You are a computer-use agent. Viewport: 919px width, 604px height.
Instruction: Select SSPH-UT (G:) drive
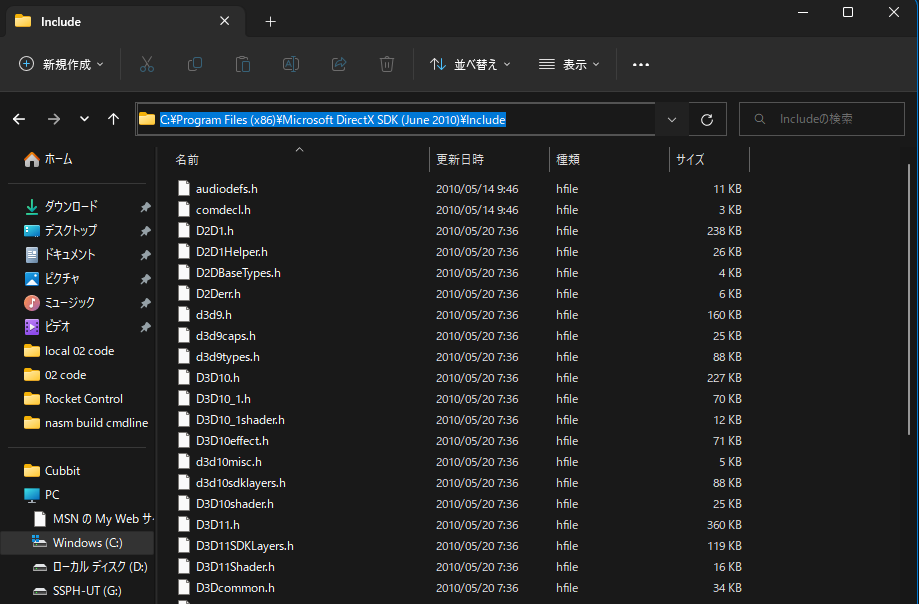(76, 591)
